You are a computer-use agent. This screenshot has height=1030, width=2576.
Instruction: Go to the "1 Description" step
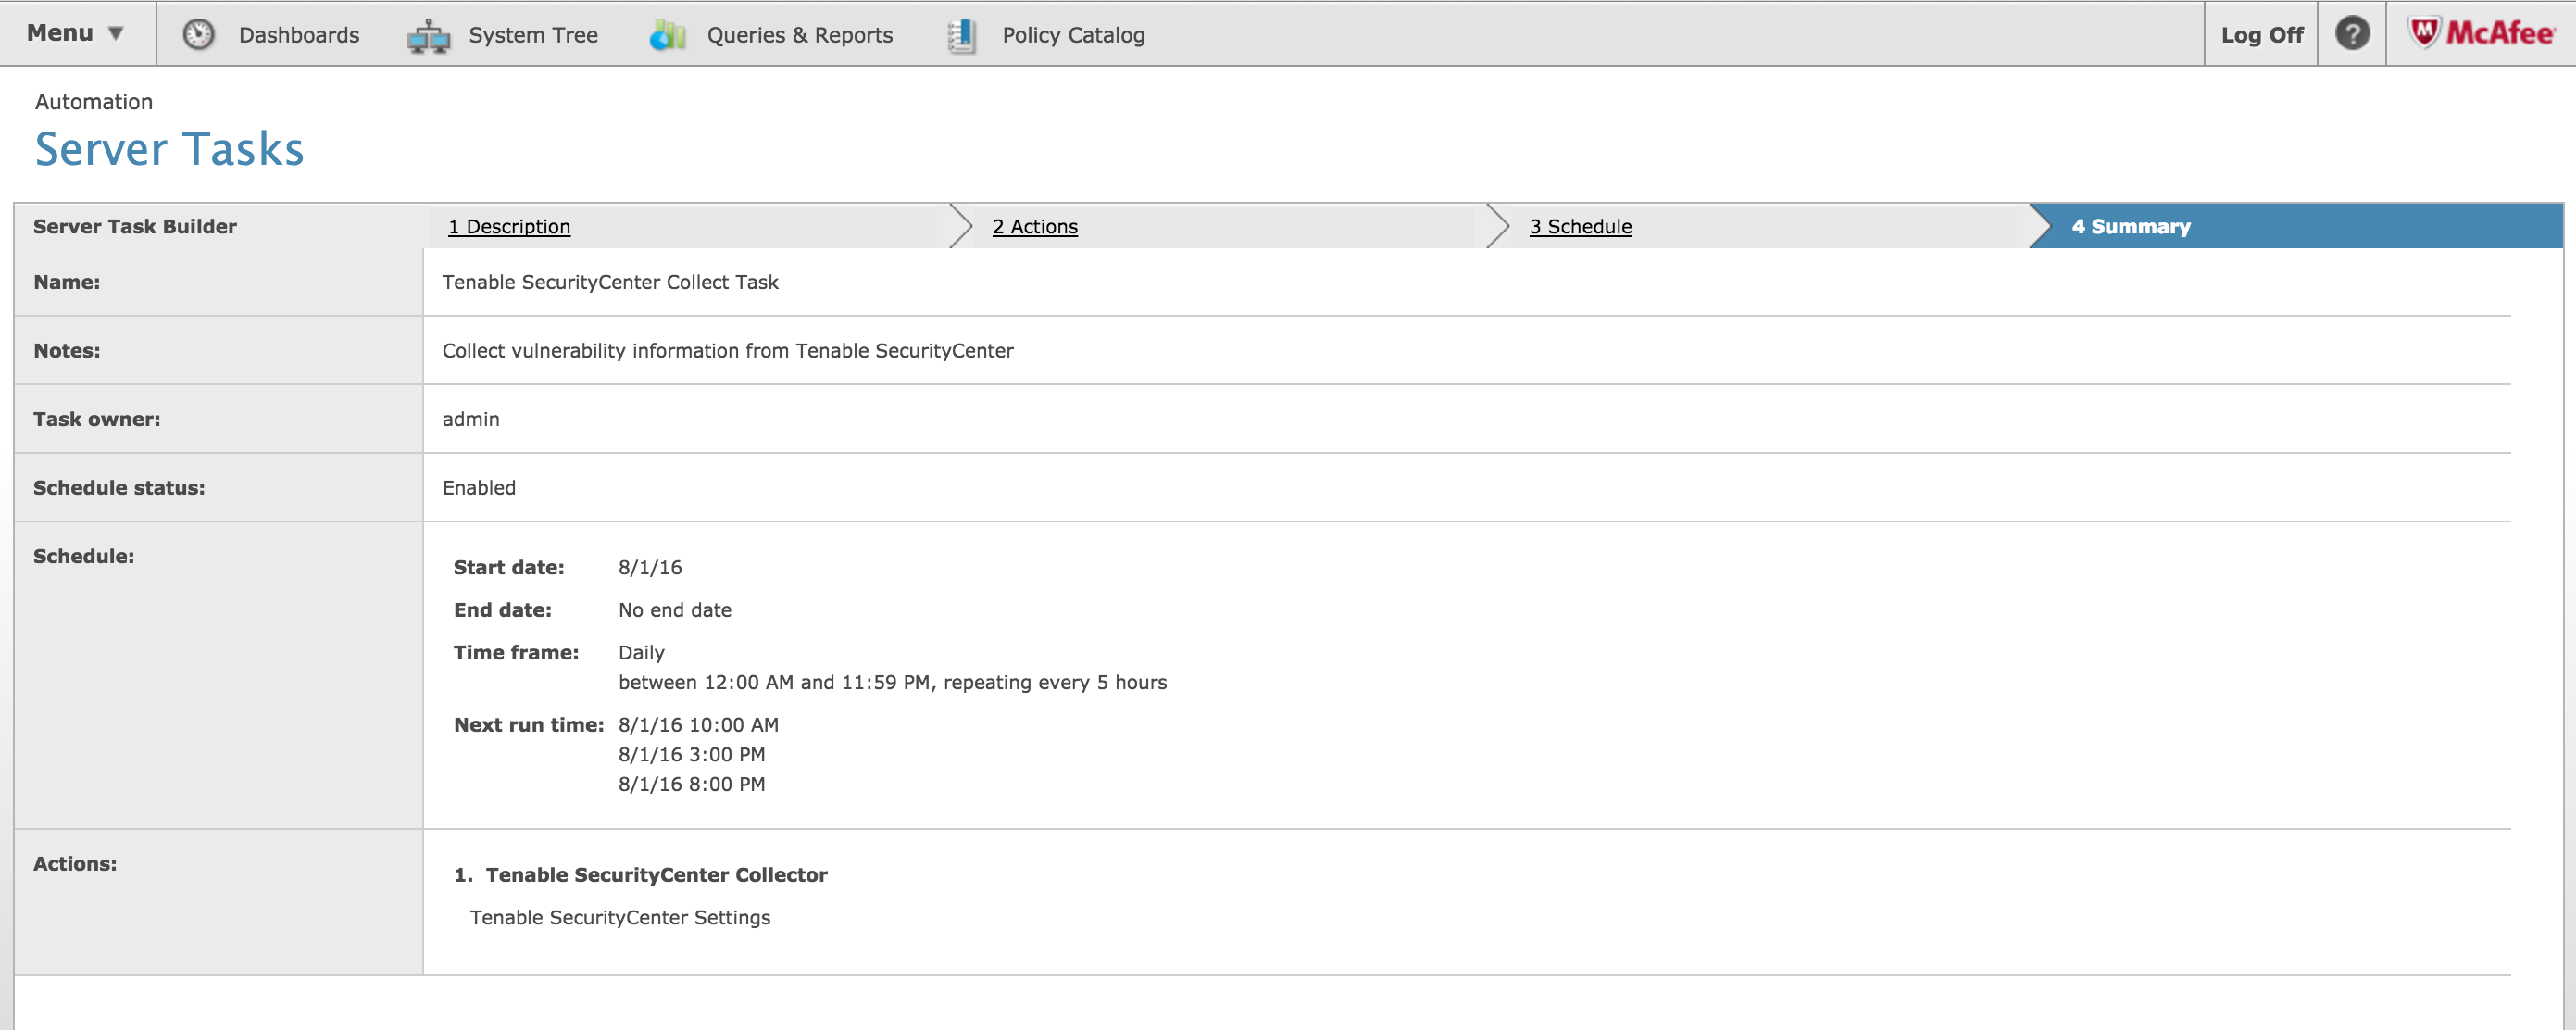(509, 226)
